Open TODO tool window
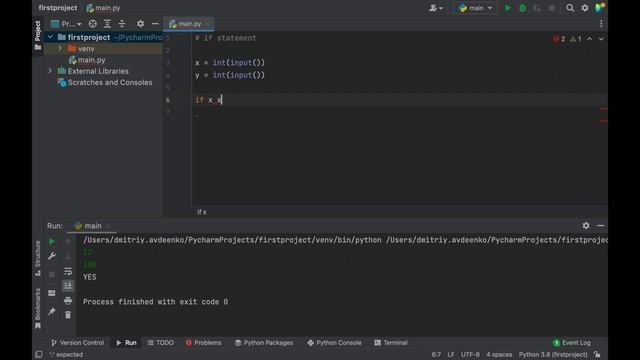 click(161, 343)
